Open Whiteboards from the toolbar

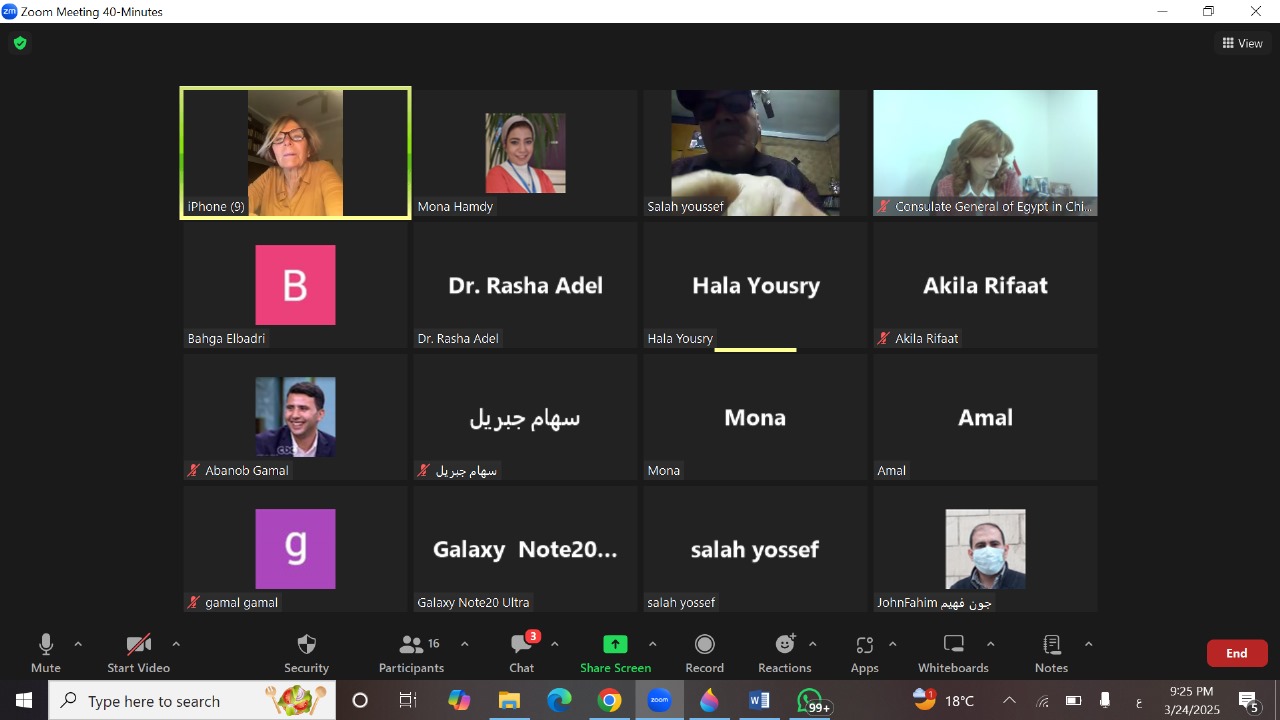pyautogui.click(x=953, y=645)
